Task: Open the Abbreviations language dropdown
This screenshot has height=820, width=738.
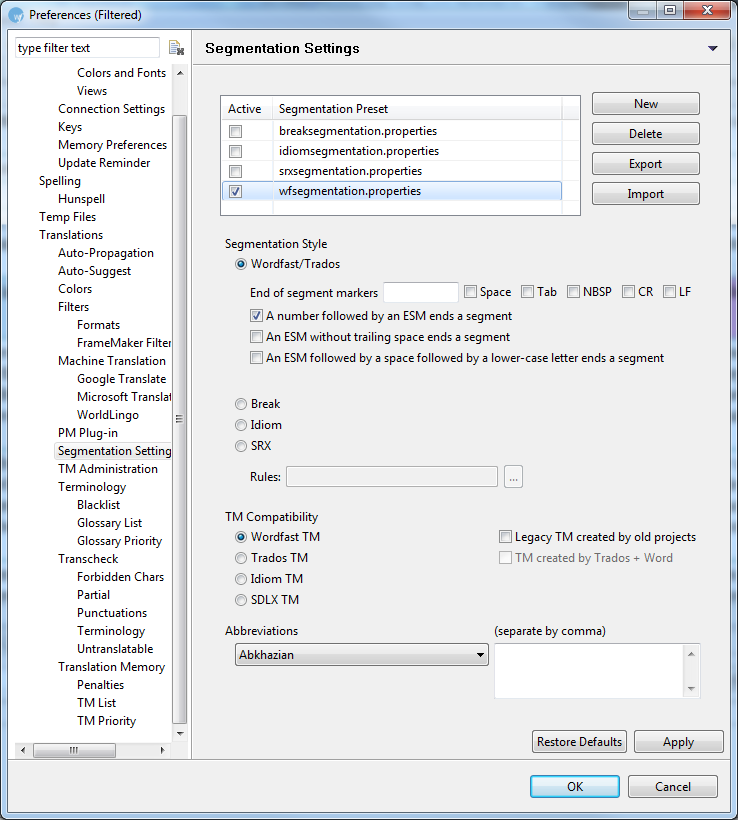Action: 361,656
